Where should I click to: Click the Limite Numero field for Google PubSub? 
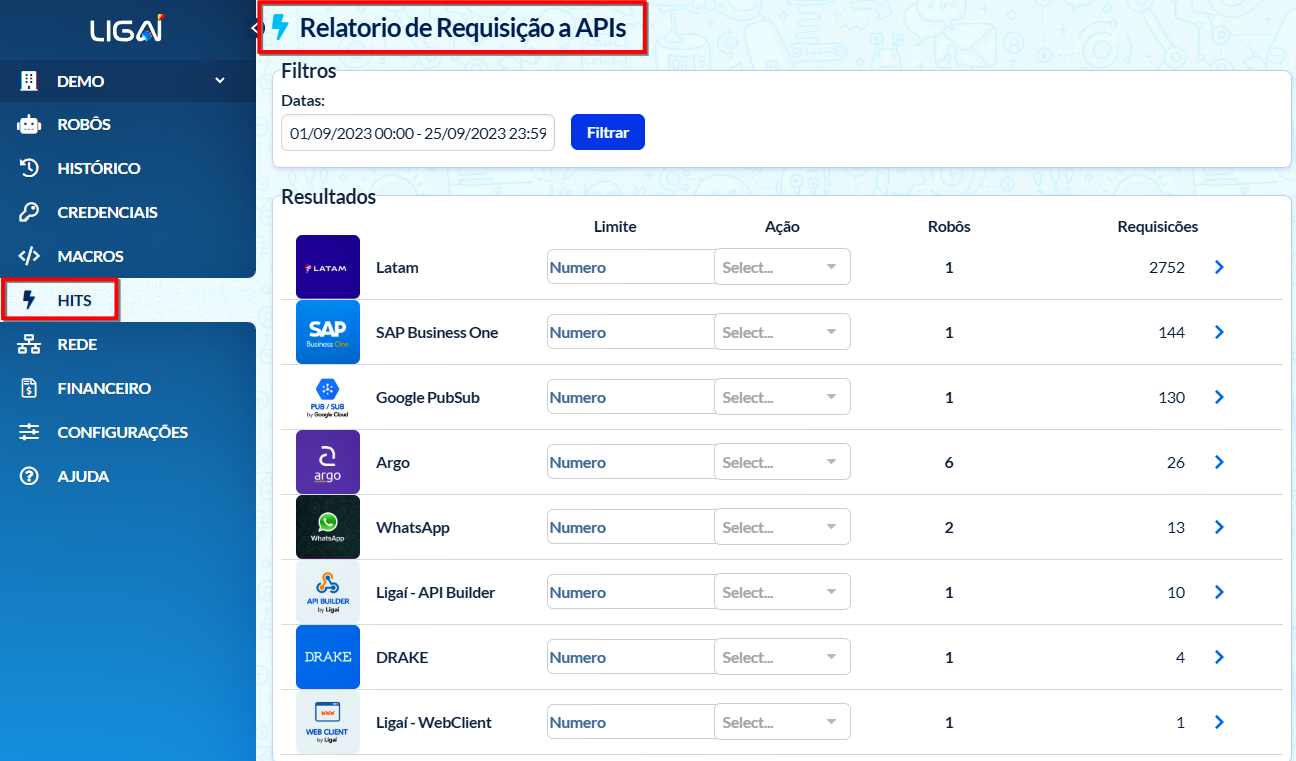632,397
